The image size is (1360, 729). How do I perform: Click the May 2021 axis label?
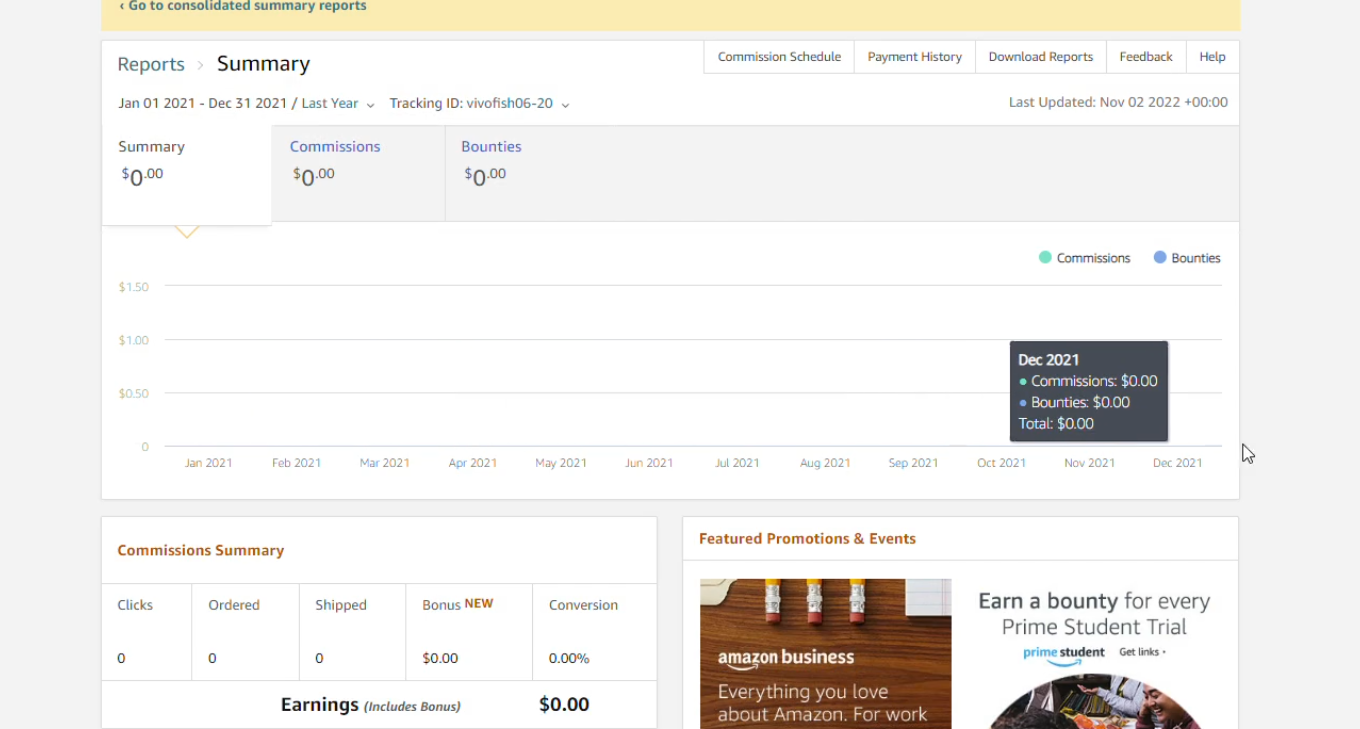tap(561, 463)
